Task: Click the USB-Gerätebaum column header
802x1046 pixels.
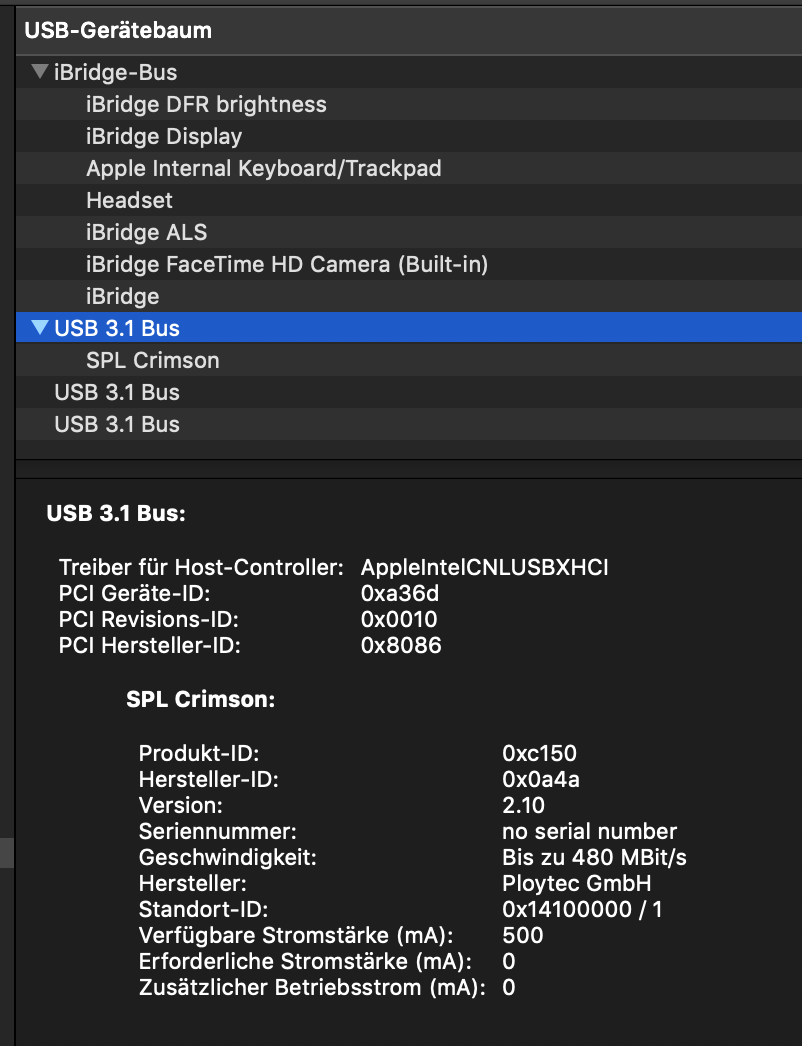Action: (x=118, y=30)
